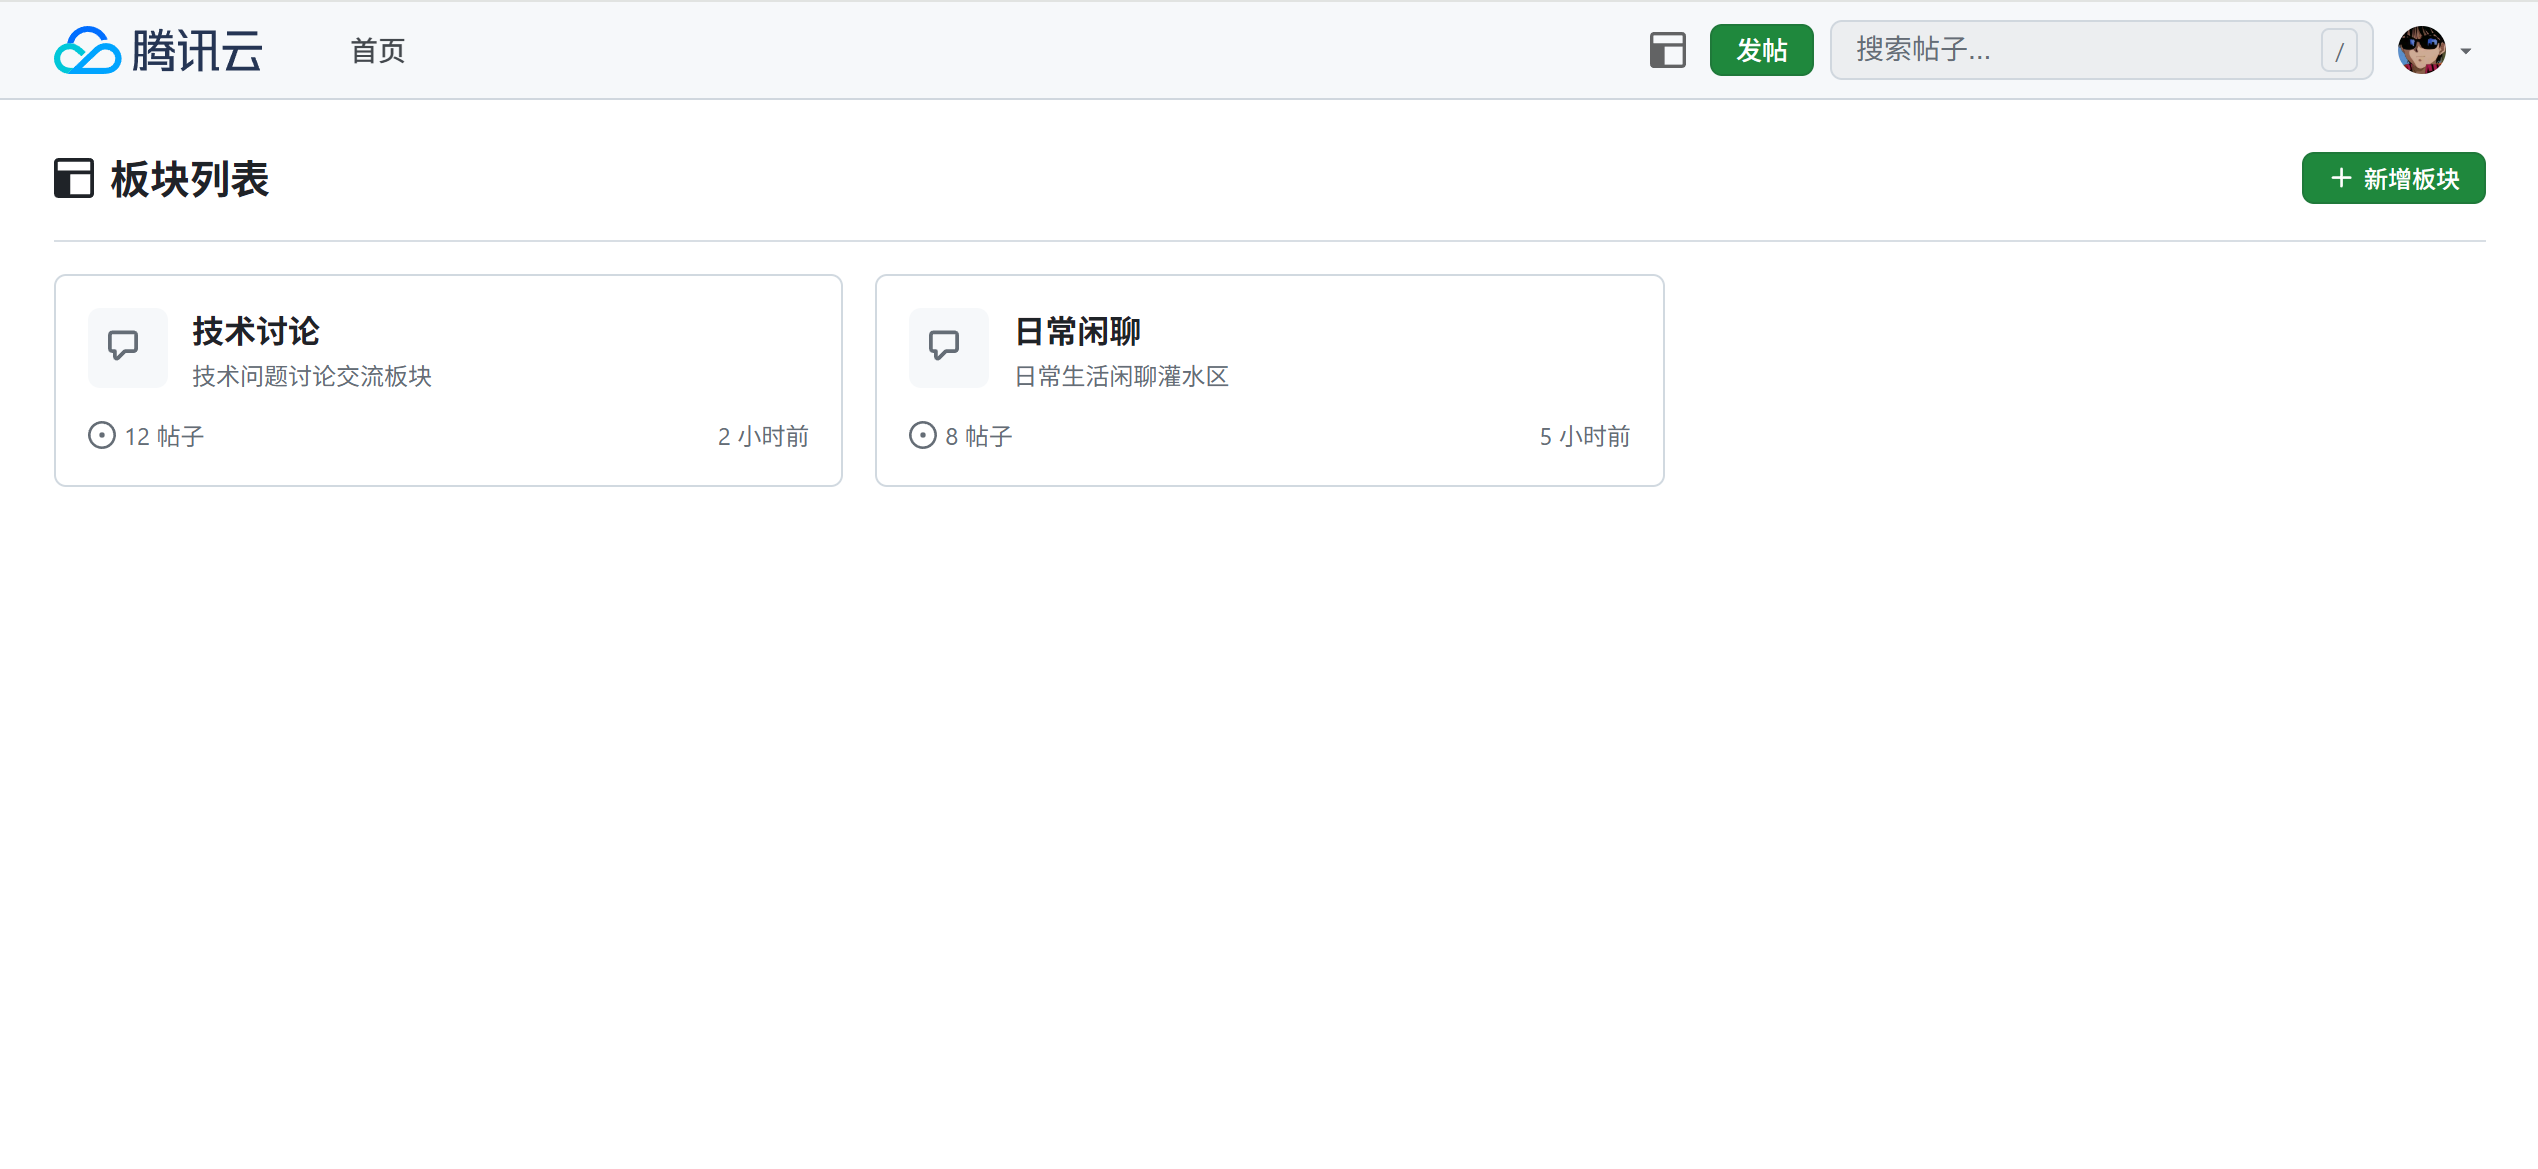Open the user avatar menu
This screenshot has height=1169, width=2538.
tap(2421, 50)
